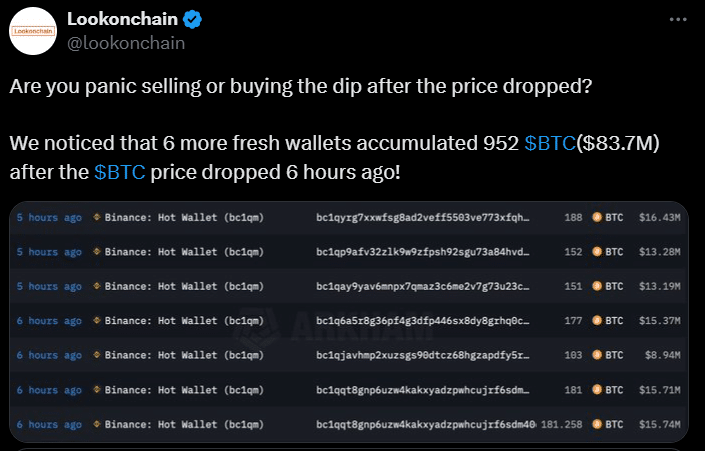Click the '6 hours ago' timestamp in the last row
The height and width of the screenshot is (451, 705).
(x=49, y=424)
